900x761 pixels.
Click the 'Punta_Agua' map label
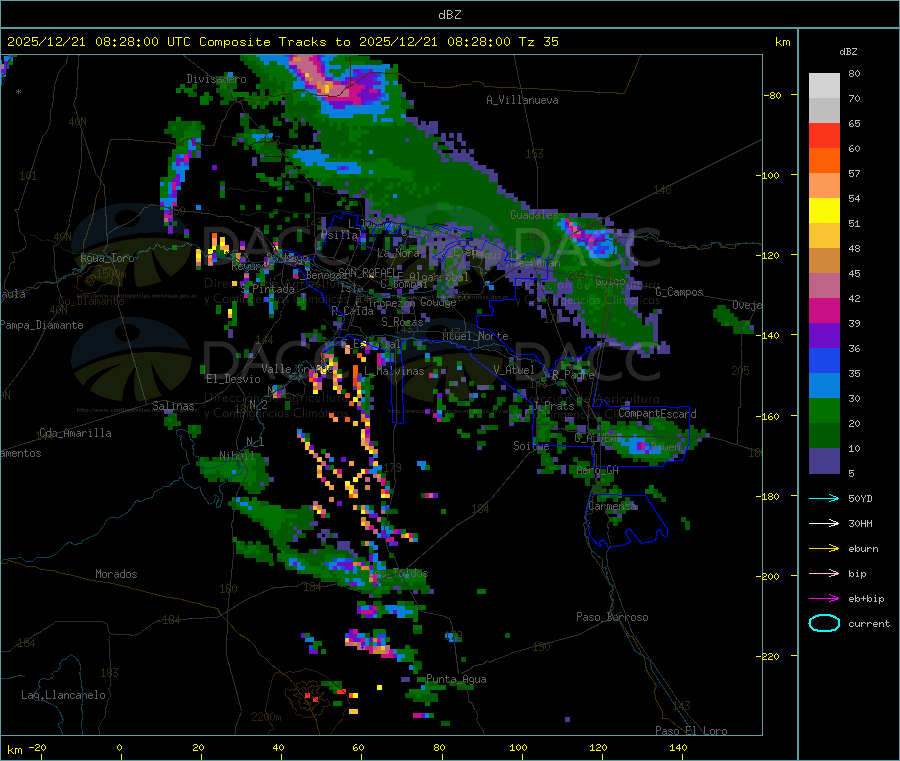pyautogui.click(x=456, y=679)
